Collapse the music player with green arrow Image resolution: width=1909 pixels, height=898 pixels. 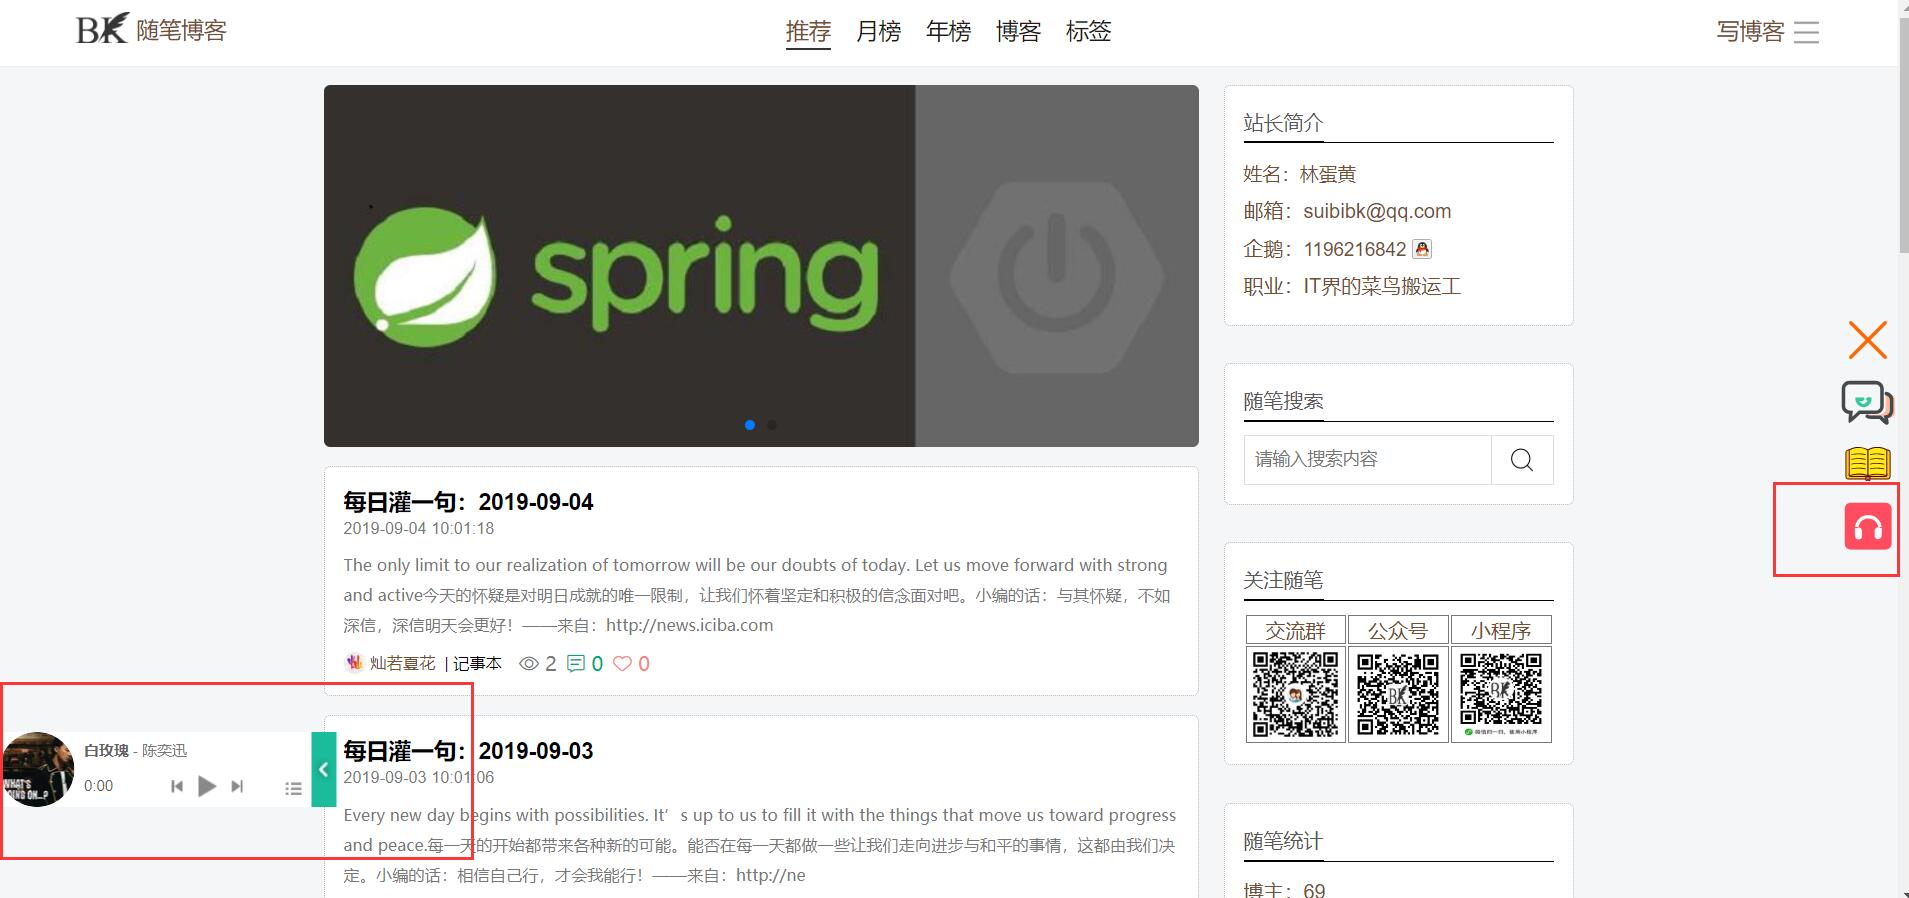324,769
